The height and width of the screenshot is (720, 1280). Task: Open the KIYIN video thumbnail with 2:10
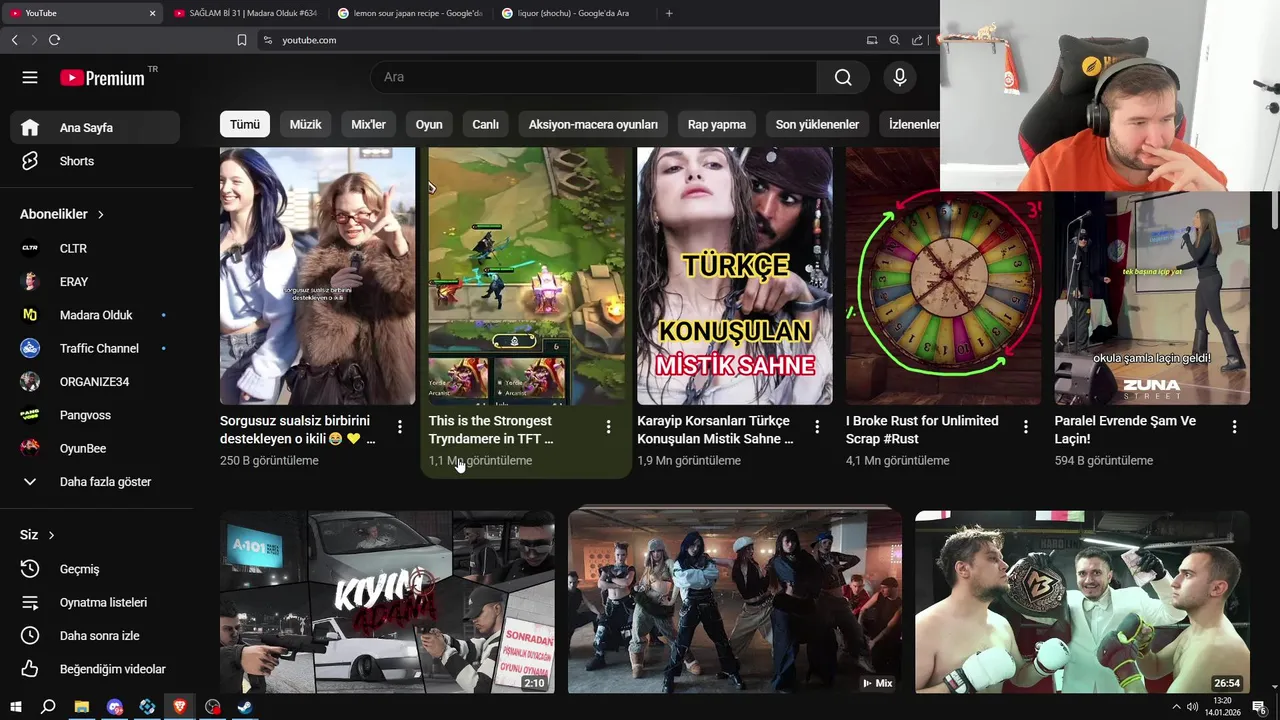(387, 603)
